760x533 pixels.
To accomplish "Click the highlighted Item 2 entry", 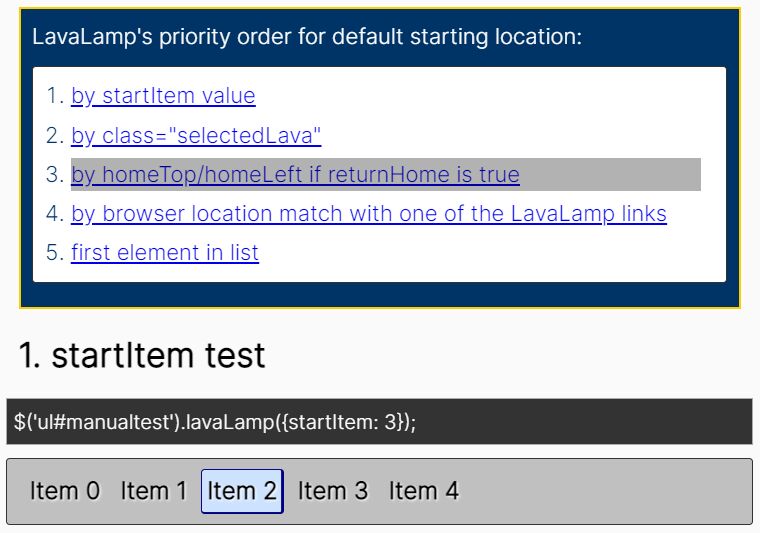I will [x=242, y=491].
